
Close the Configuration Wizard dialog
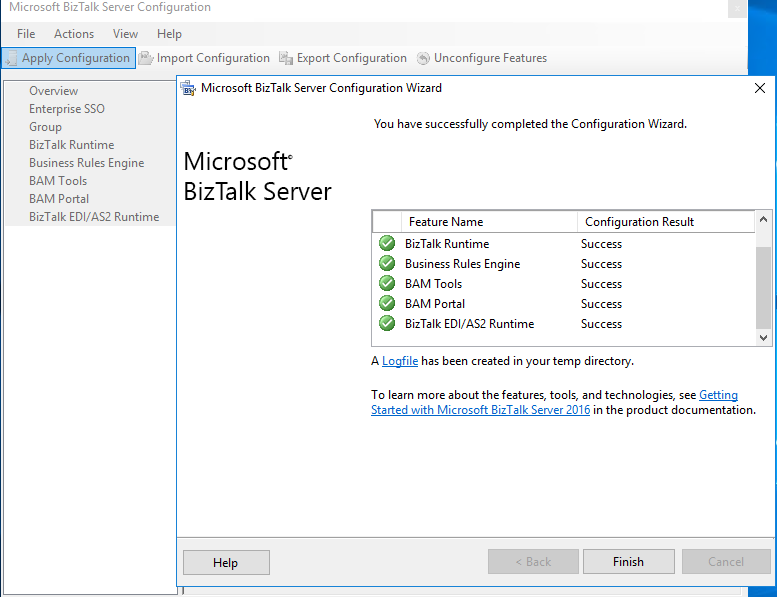[760, 88]
